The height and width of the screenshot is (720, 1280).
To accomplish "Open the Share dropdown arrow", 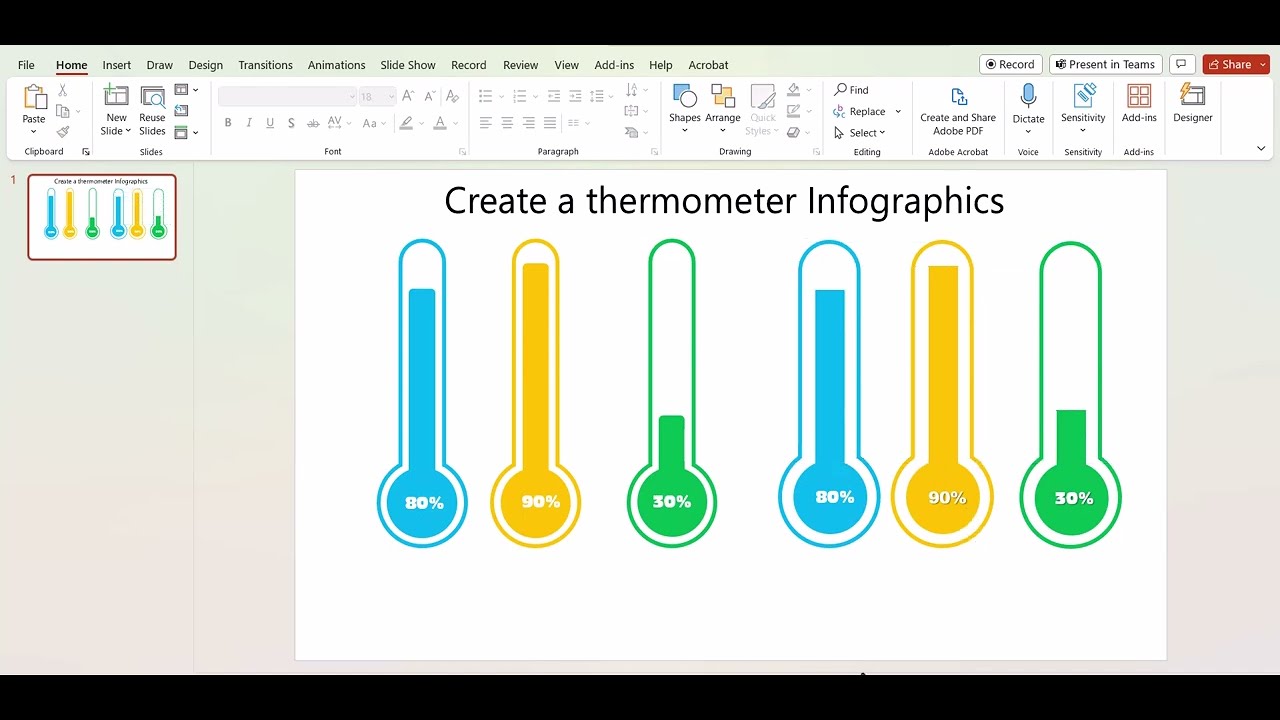I will pyautogui.click(x=1264, y=64).
